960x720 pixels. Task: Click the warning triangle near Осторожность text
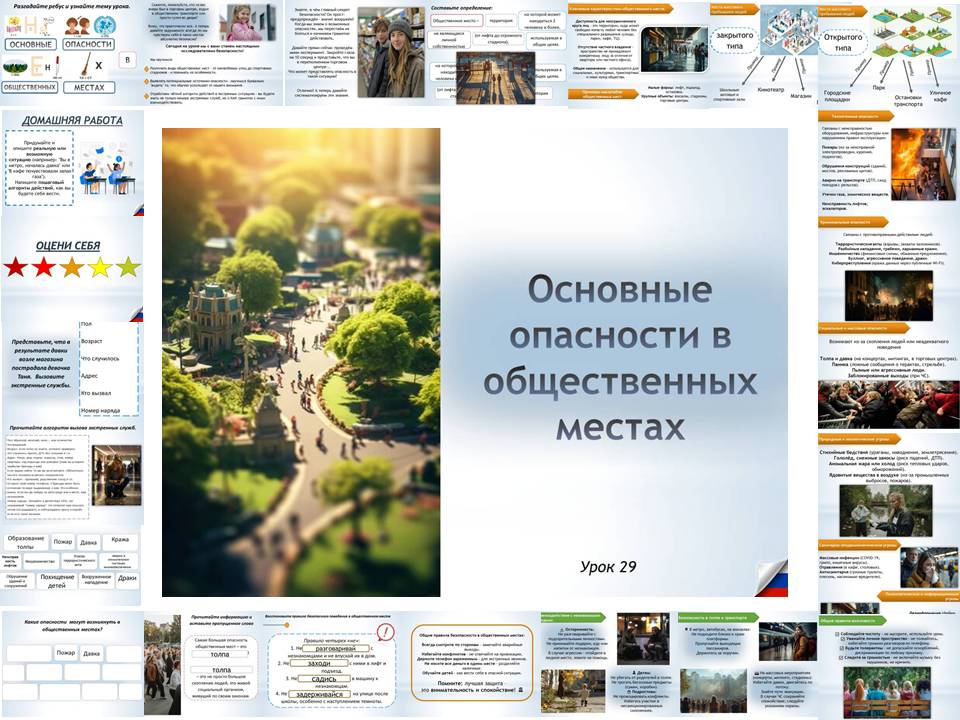tap(561, 630)
